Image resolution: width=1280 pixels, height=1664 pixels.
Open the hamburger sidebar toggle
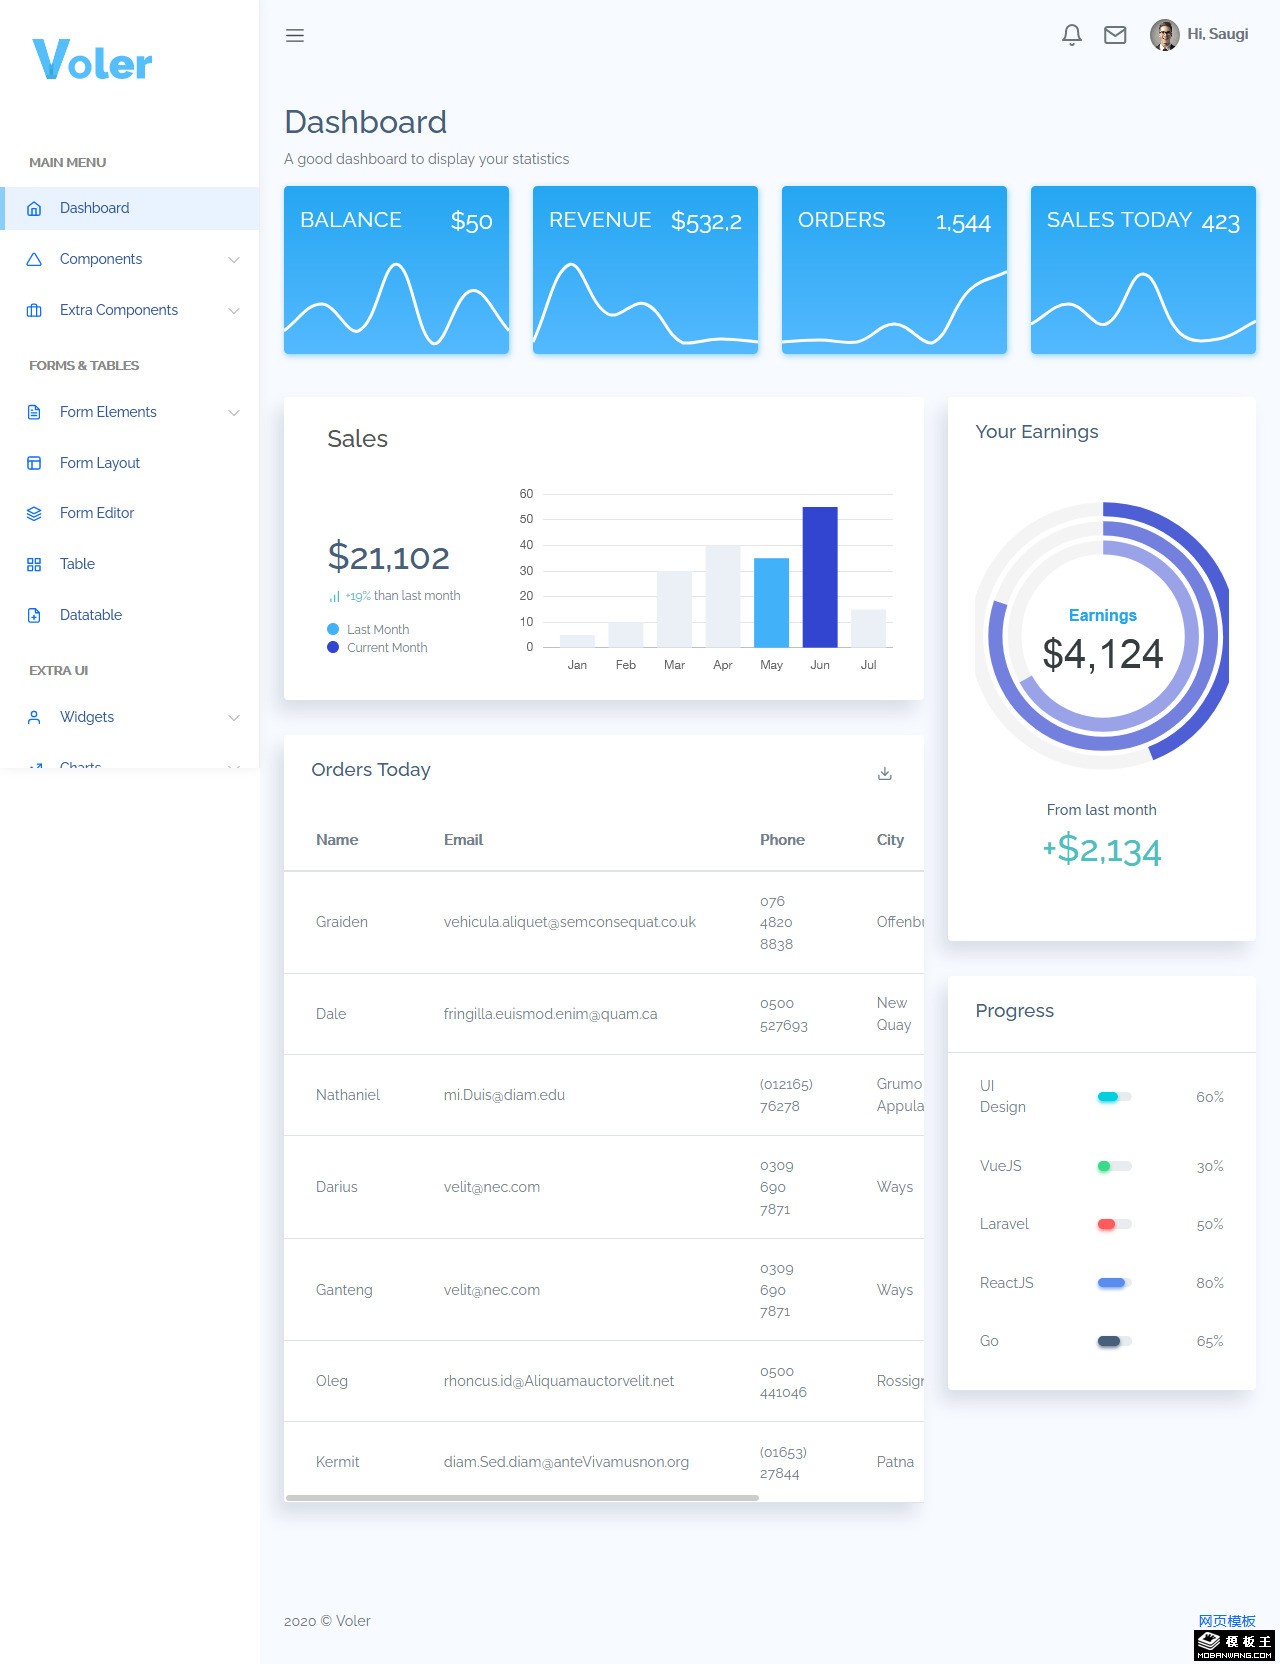[295, 36]
